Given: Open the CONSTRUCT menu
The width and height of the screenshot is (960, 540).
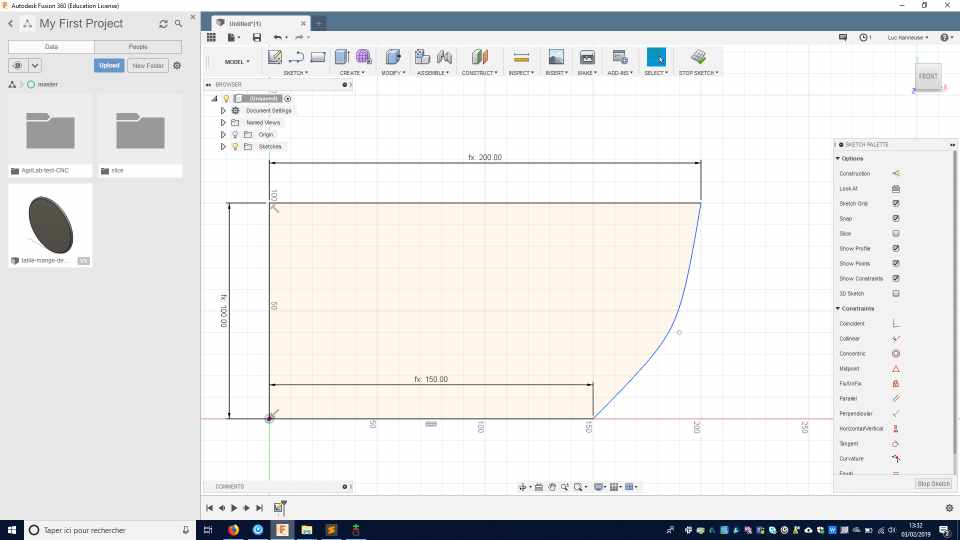Looking at the screenshot, I should [x=479, y=73].
